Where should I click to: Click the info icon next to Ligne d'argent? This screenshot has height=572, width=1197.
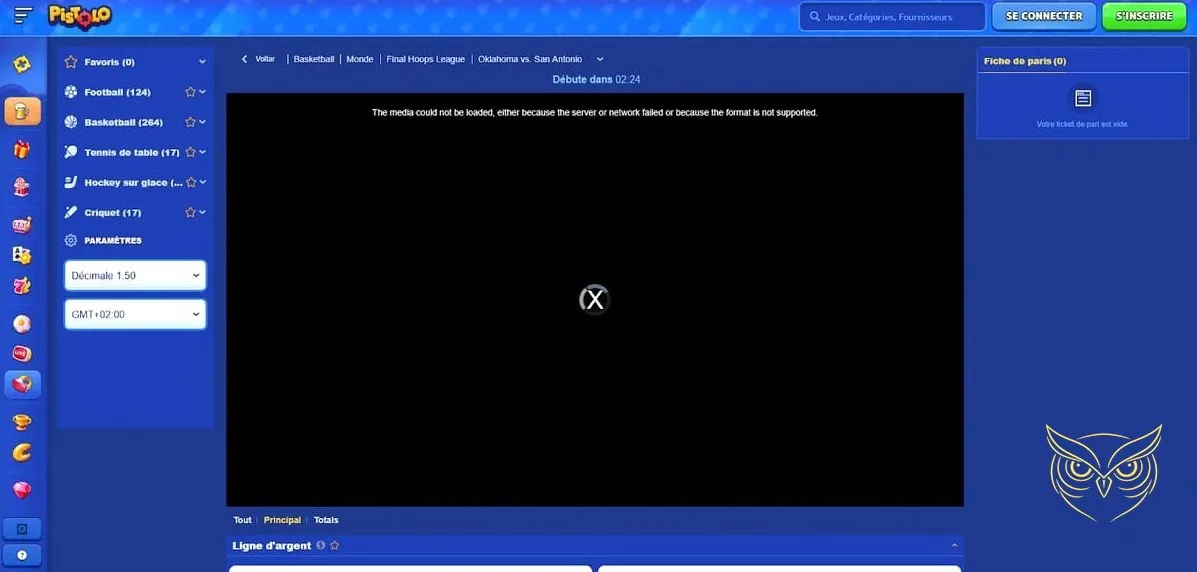click(x=321, y=545)
